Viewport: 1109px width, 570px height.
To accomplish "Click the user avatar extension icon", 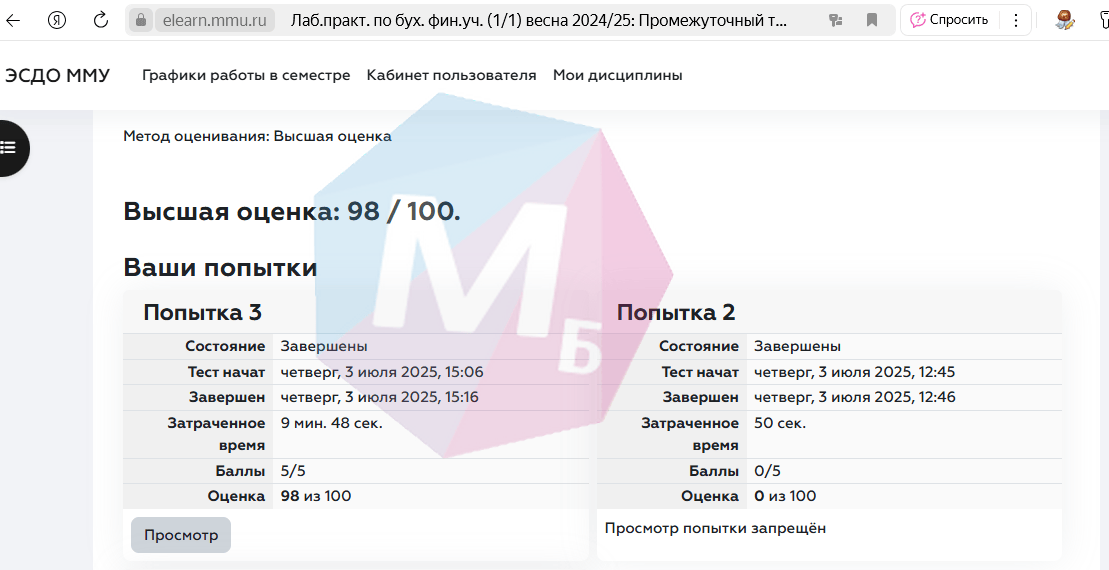I will click(1064, 20).
